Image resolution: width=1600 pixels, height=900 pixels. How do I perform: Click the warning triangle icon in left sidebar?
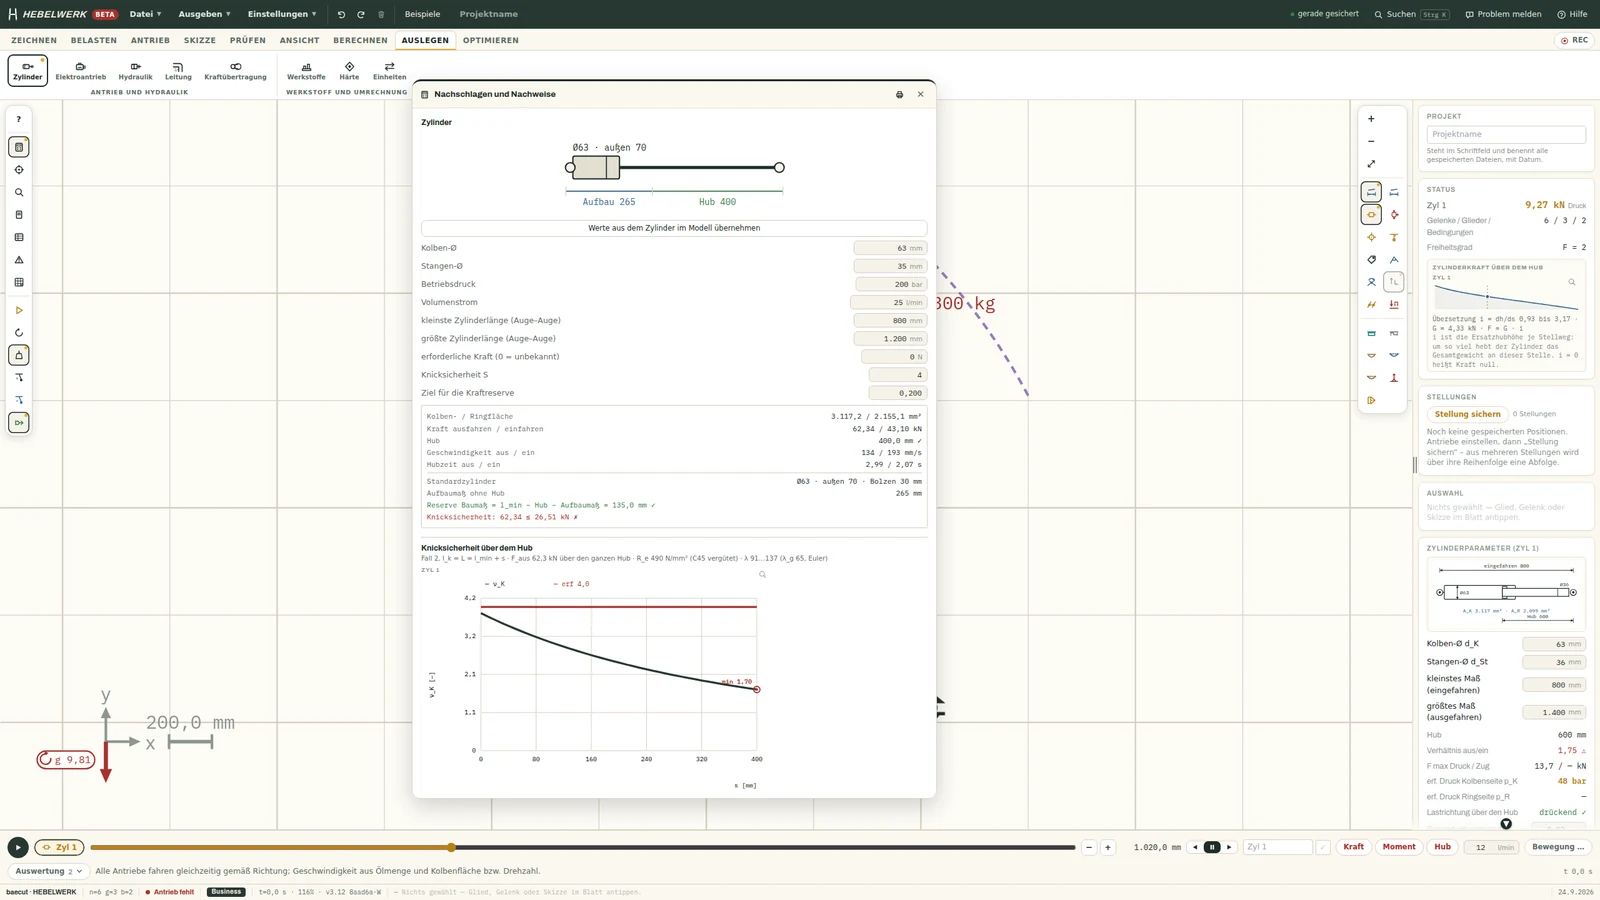[19, 260]
